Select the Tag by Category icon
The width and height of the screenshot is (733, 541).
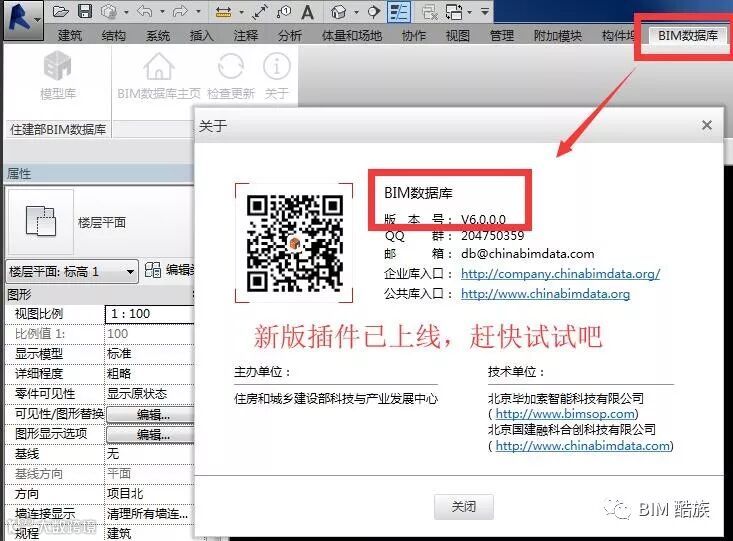[x=284, y=12]
